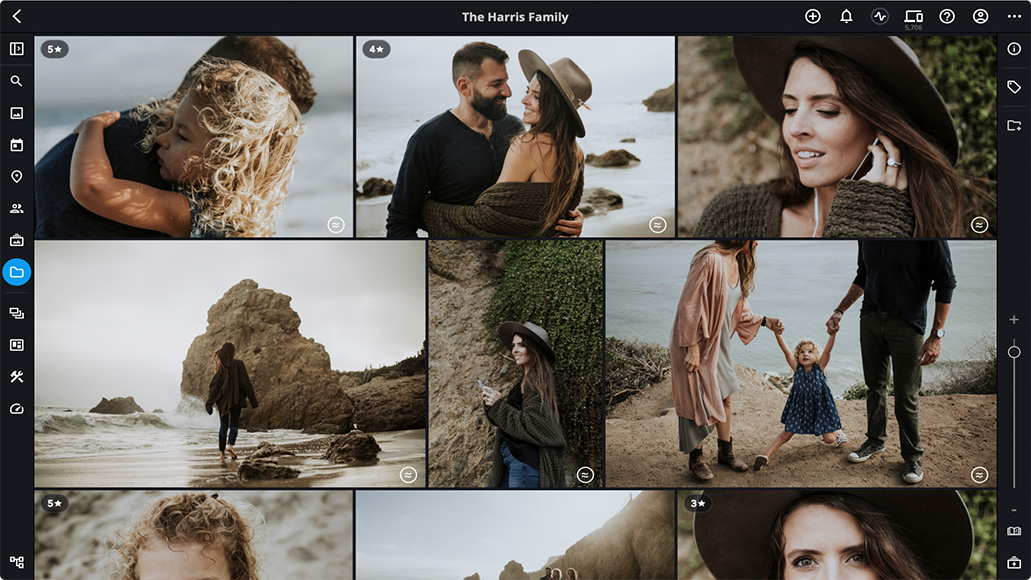The width and height of the screenshot is (1031, 580).
Task: Click sync icon on family holding hands photo
Action: pos(979,475)
